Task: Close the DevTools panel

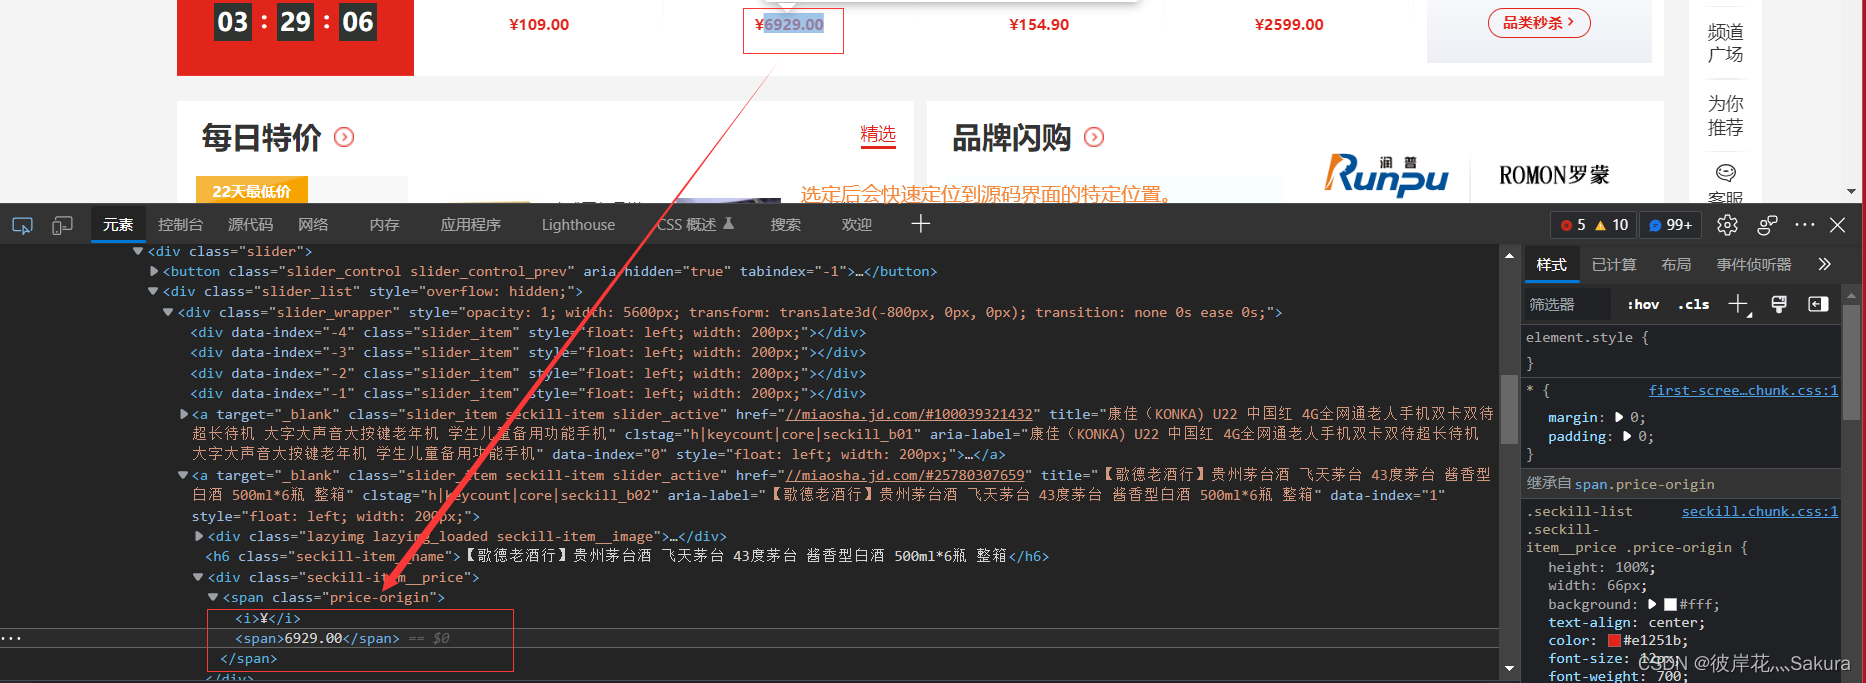Action: coord(1837,225)
